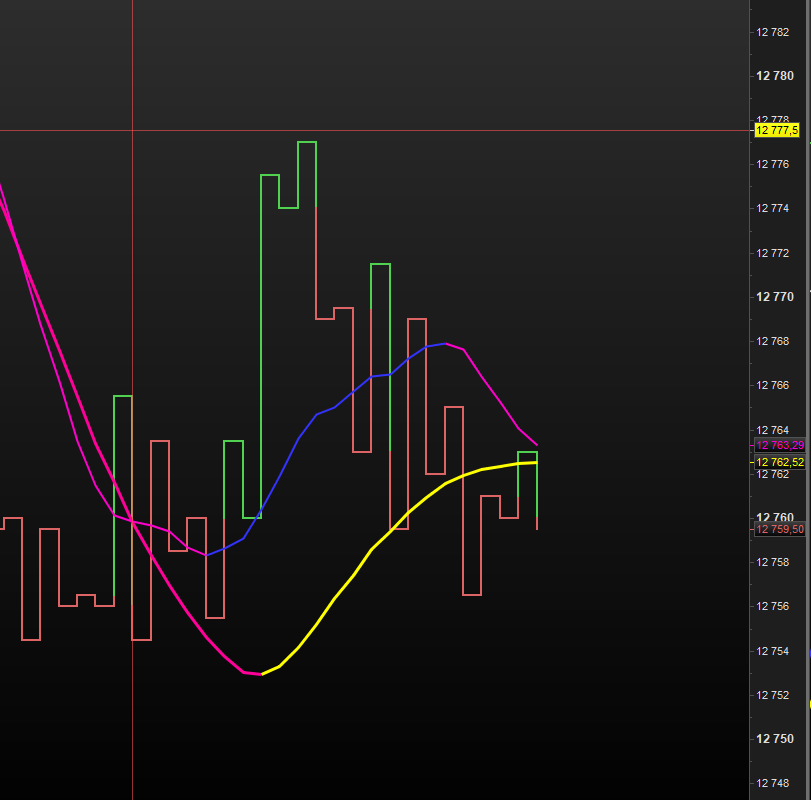Click the 12 780 price axis label
This screenshot has width=811, height=800.
point(775,76)
